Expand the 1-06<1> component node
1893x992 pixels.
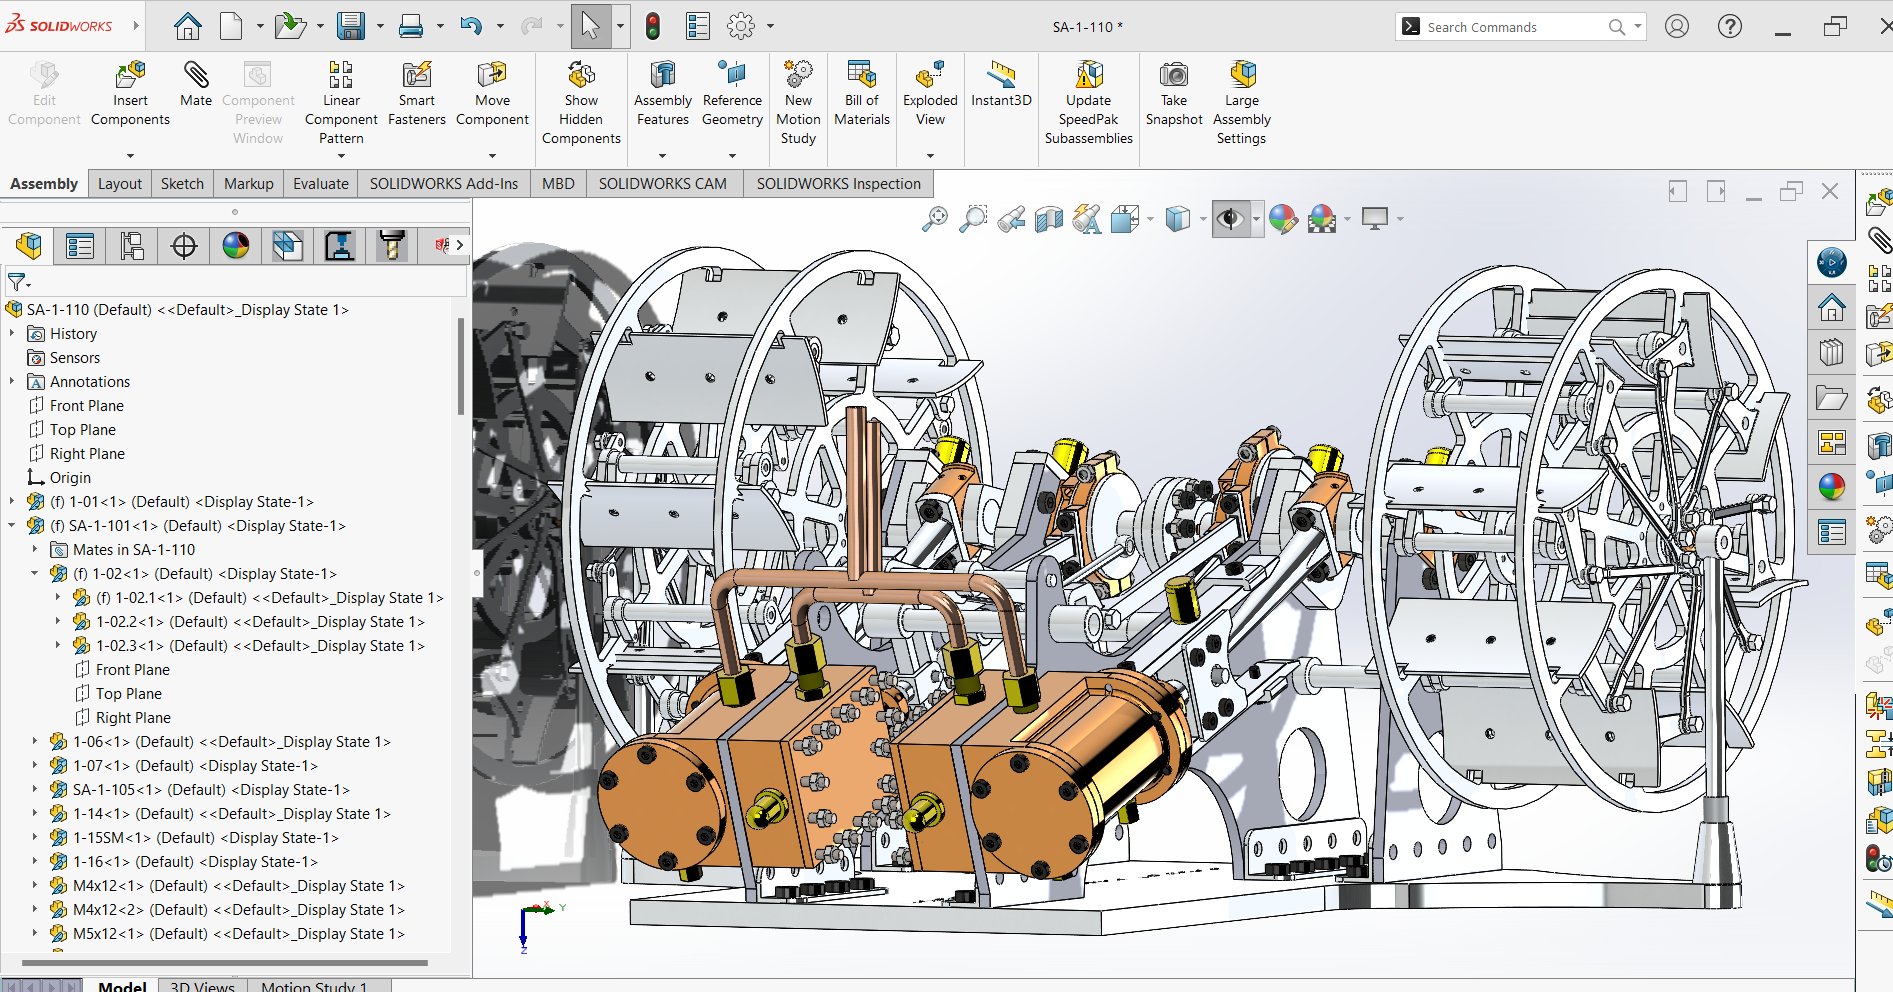coord(35,741)
